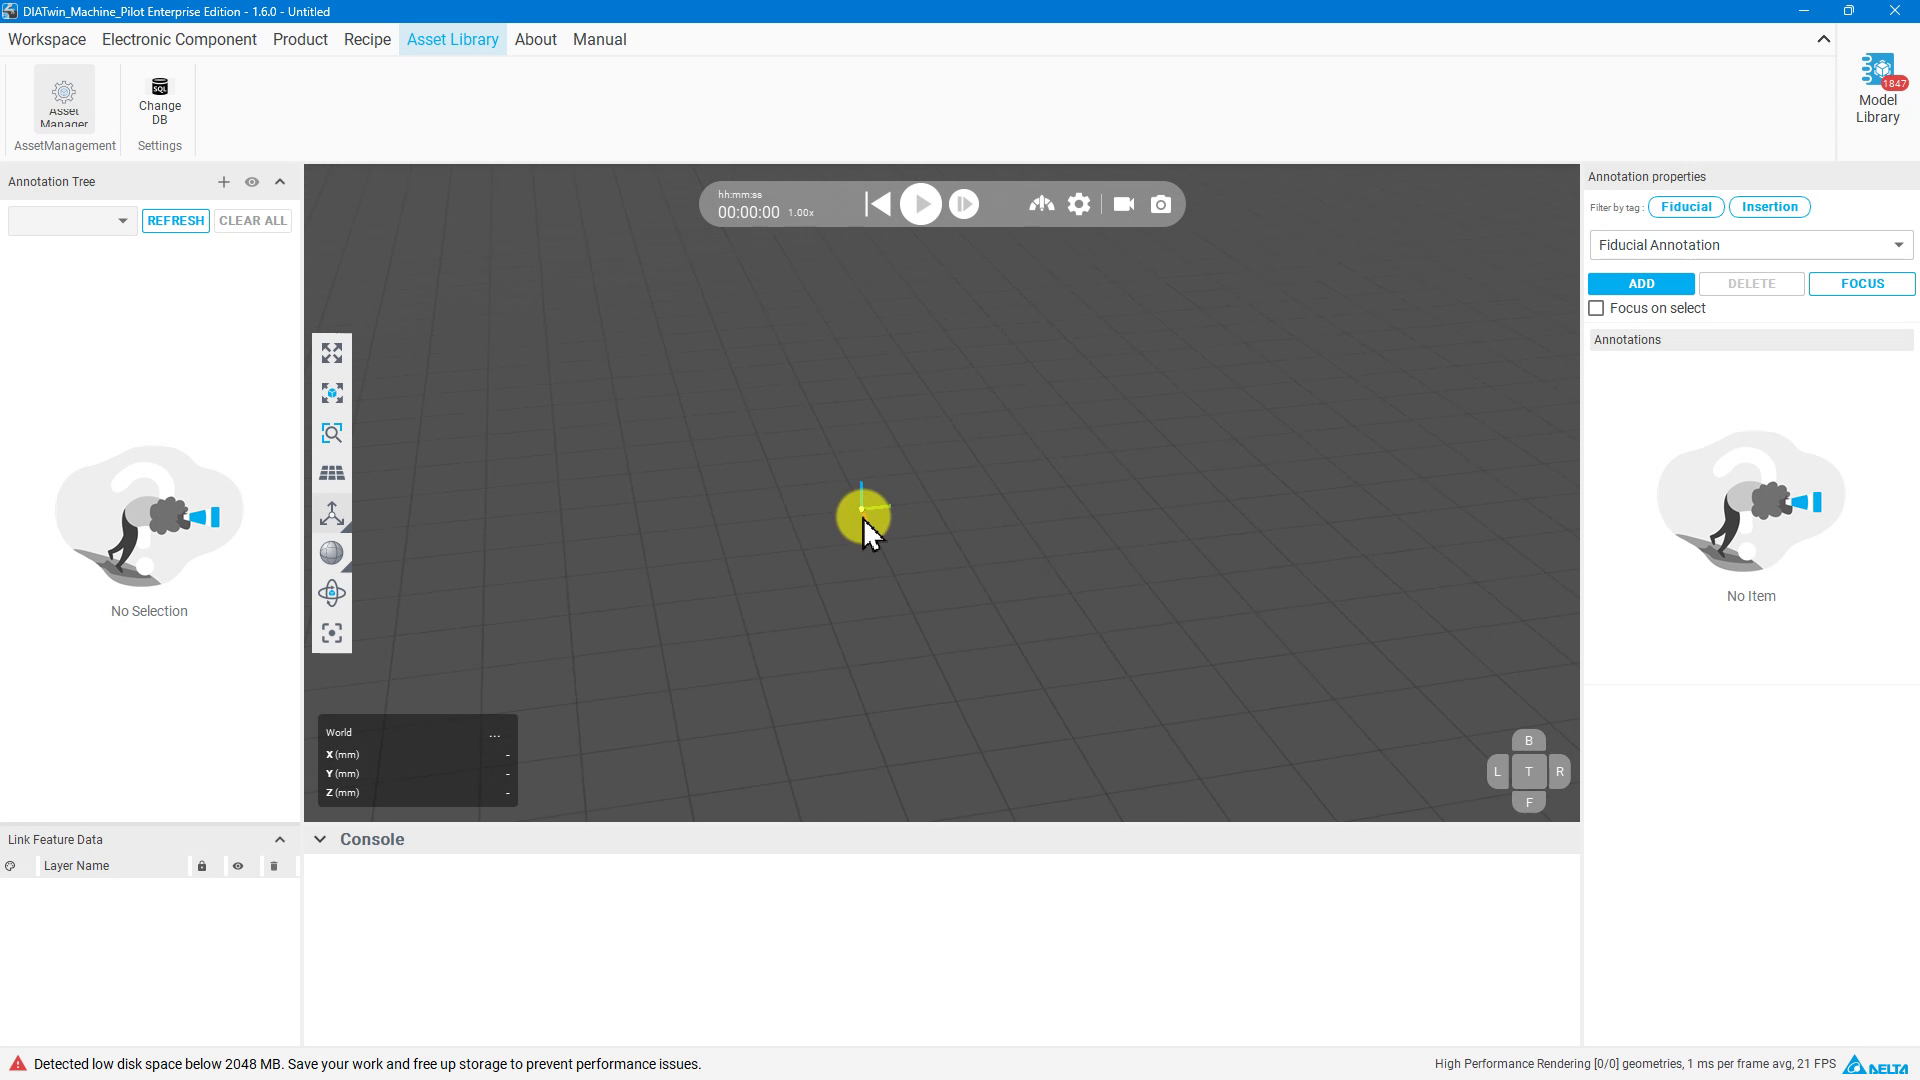
Task: Collapse the Annotation Tree panel
Action: point(280,182)
